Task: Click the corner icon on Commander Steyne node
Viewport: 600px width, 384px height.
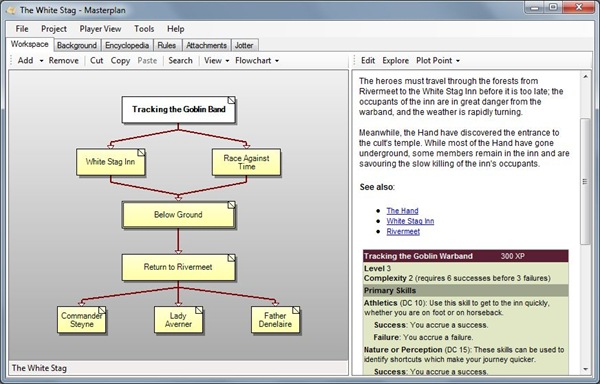Action: tap(102, 310)
